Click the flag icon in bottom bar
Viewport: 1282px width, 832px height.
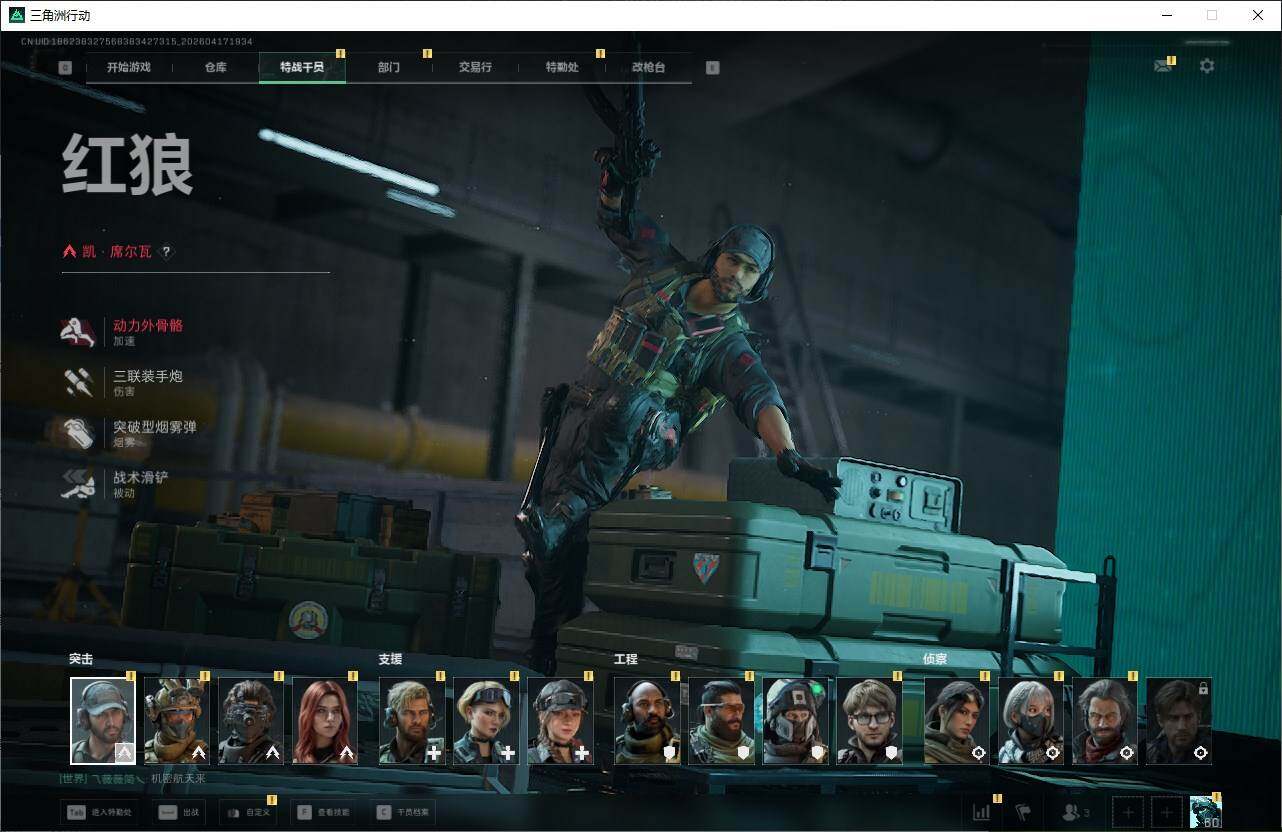[1022, 812]
